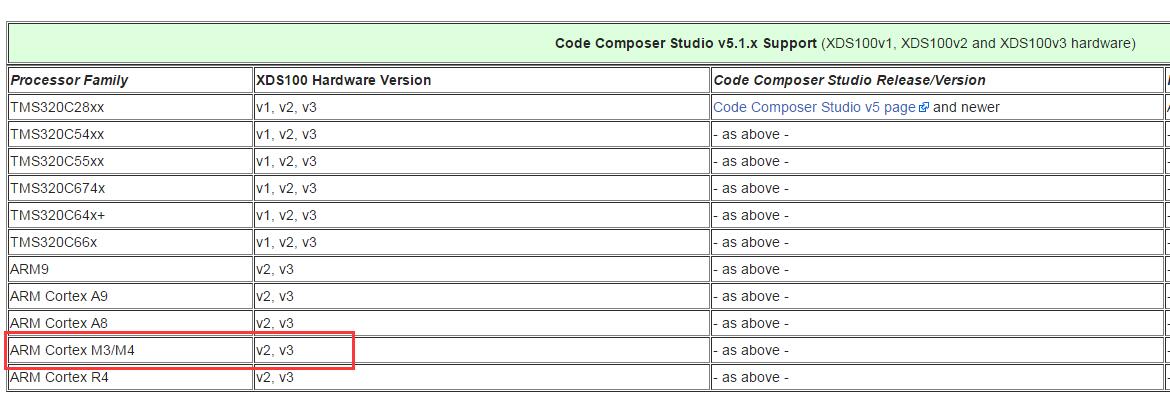Click the Processor Family column header
Image resolution: width=1170 pixels, height=403 pixels.
69,80
